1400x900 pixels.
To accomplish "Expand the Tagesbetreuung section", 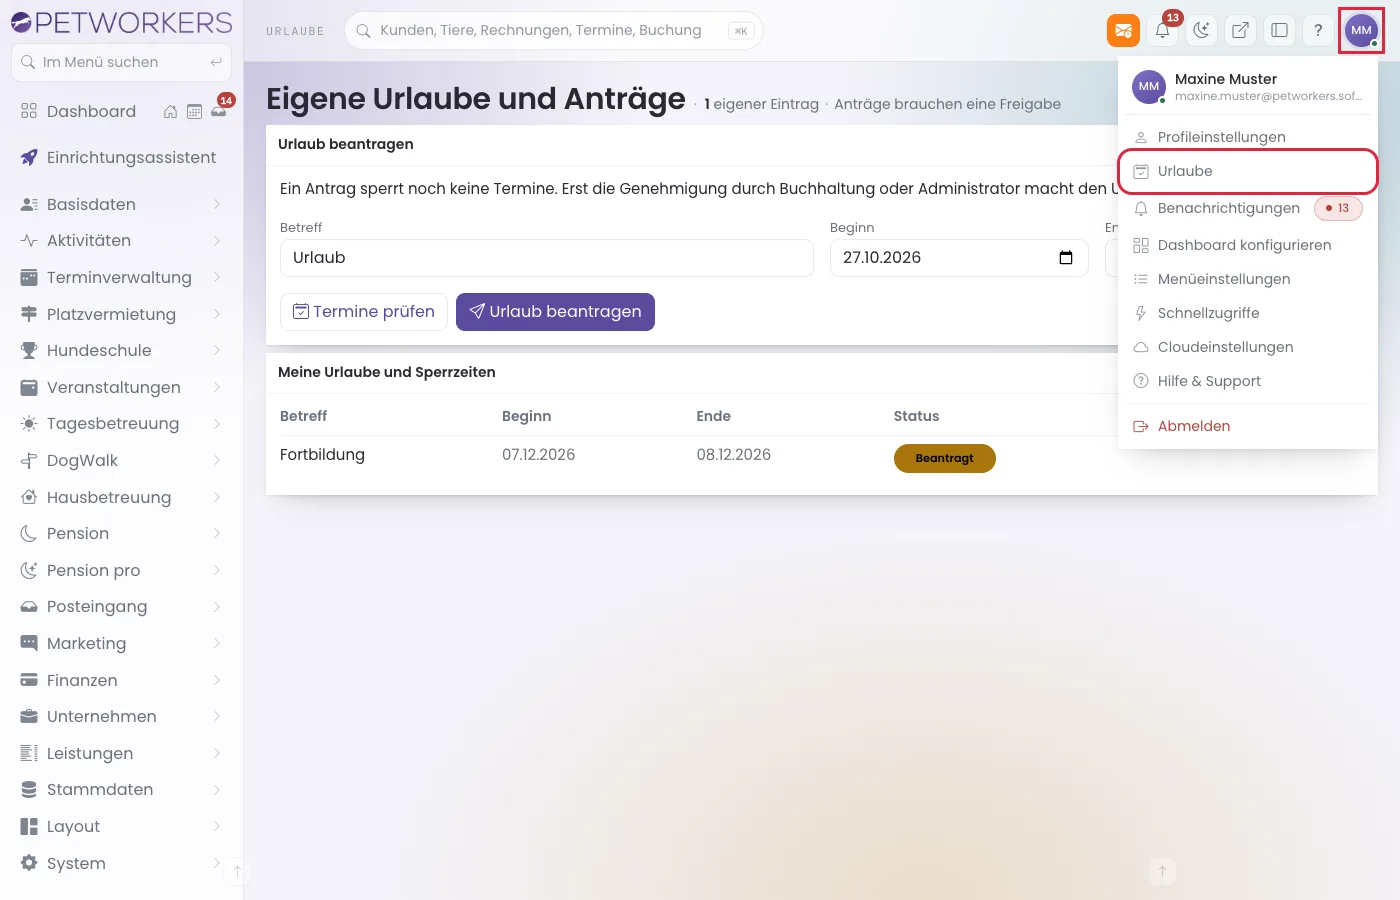I will 121,423.
